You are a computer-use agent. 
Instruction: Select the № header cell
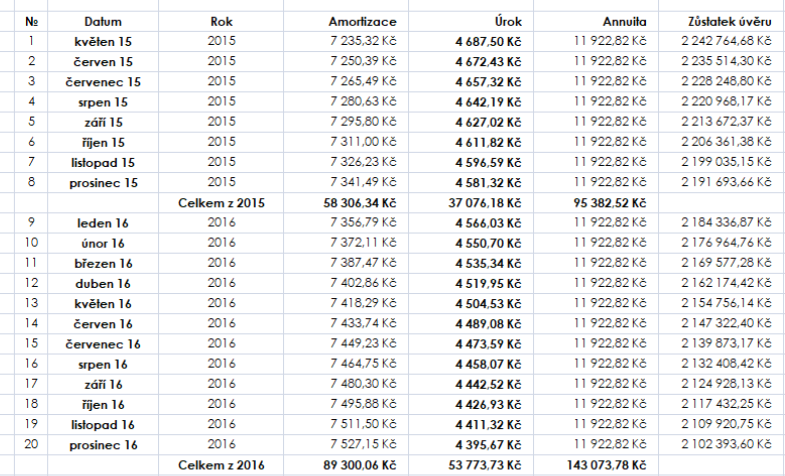(30, 20)
